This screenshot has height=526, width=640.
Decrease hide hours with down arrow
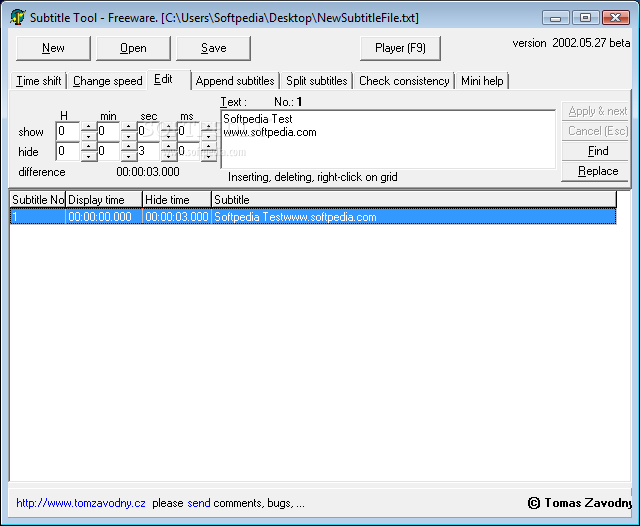click(89, 156)
